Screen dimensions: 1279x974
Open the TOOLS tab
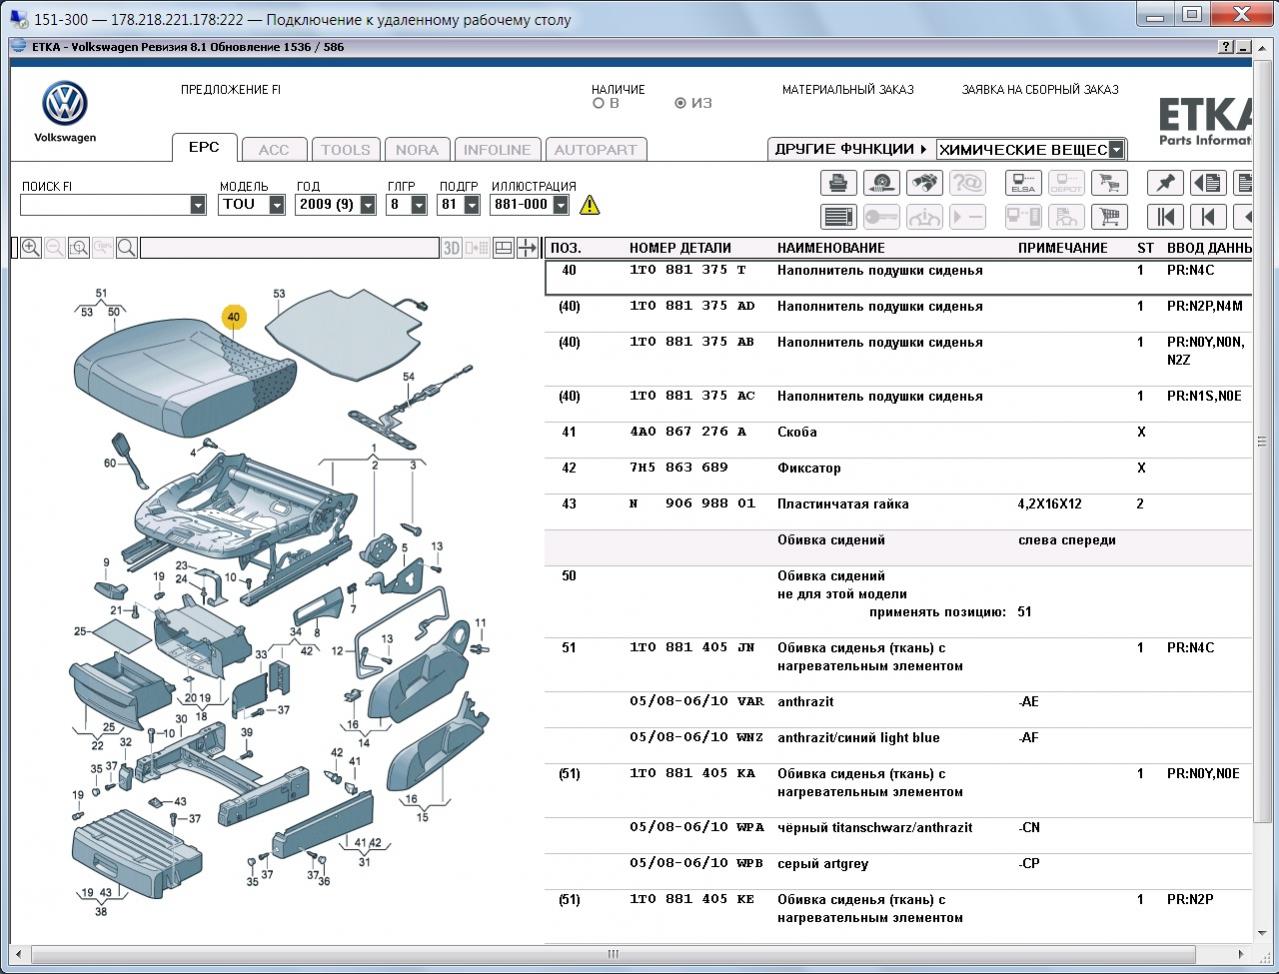tap(346, 150)
